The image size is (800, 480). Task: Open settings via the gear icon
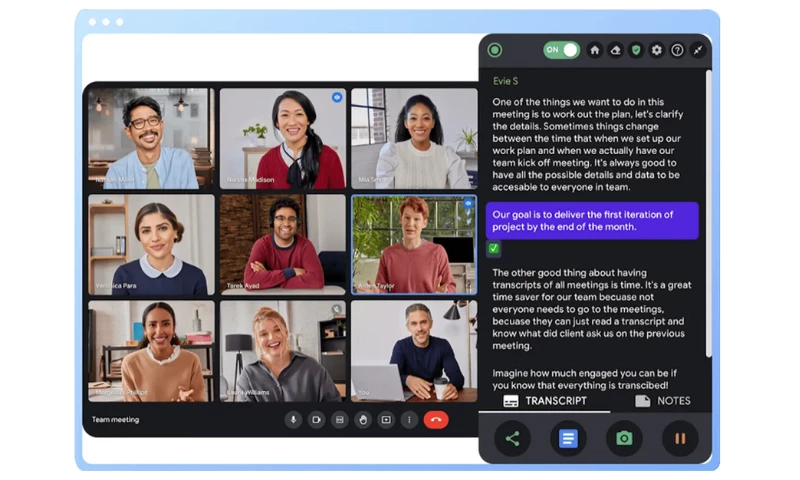[657, 50]
